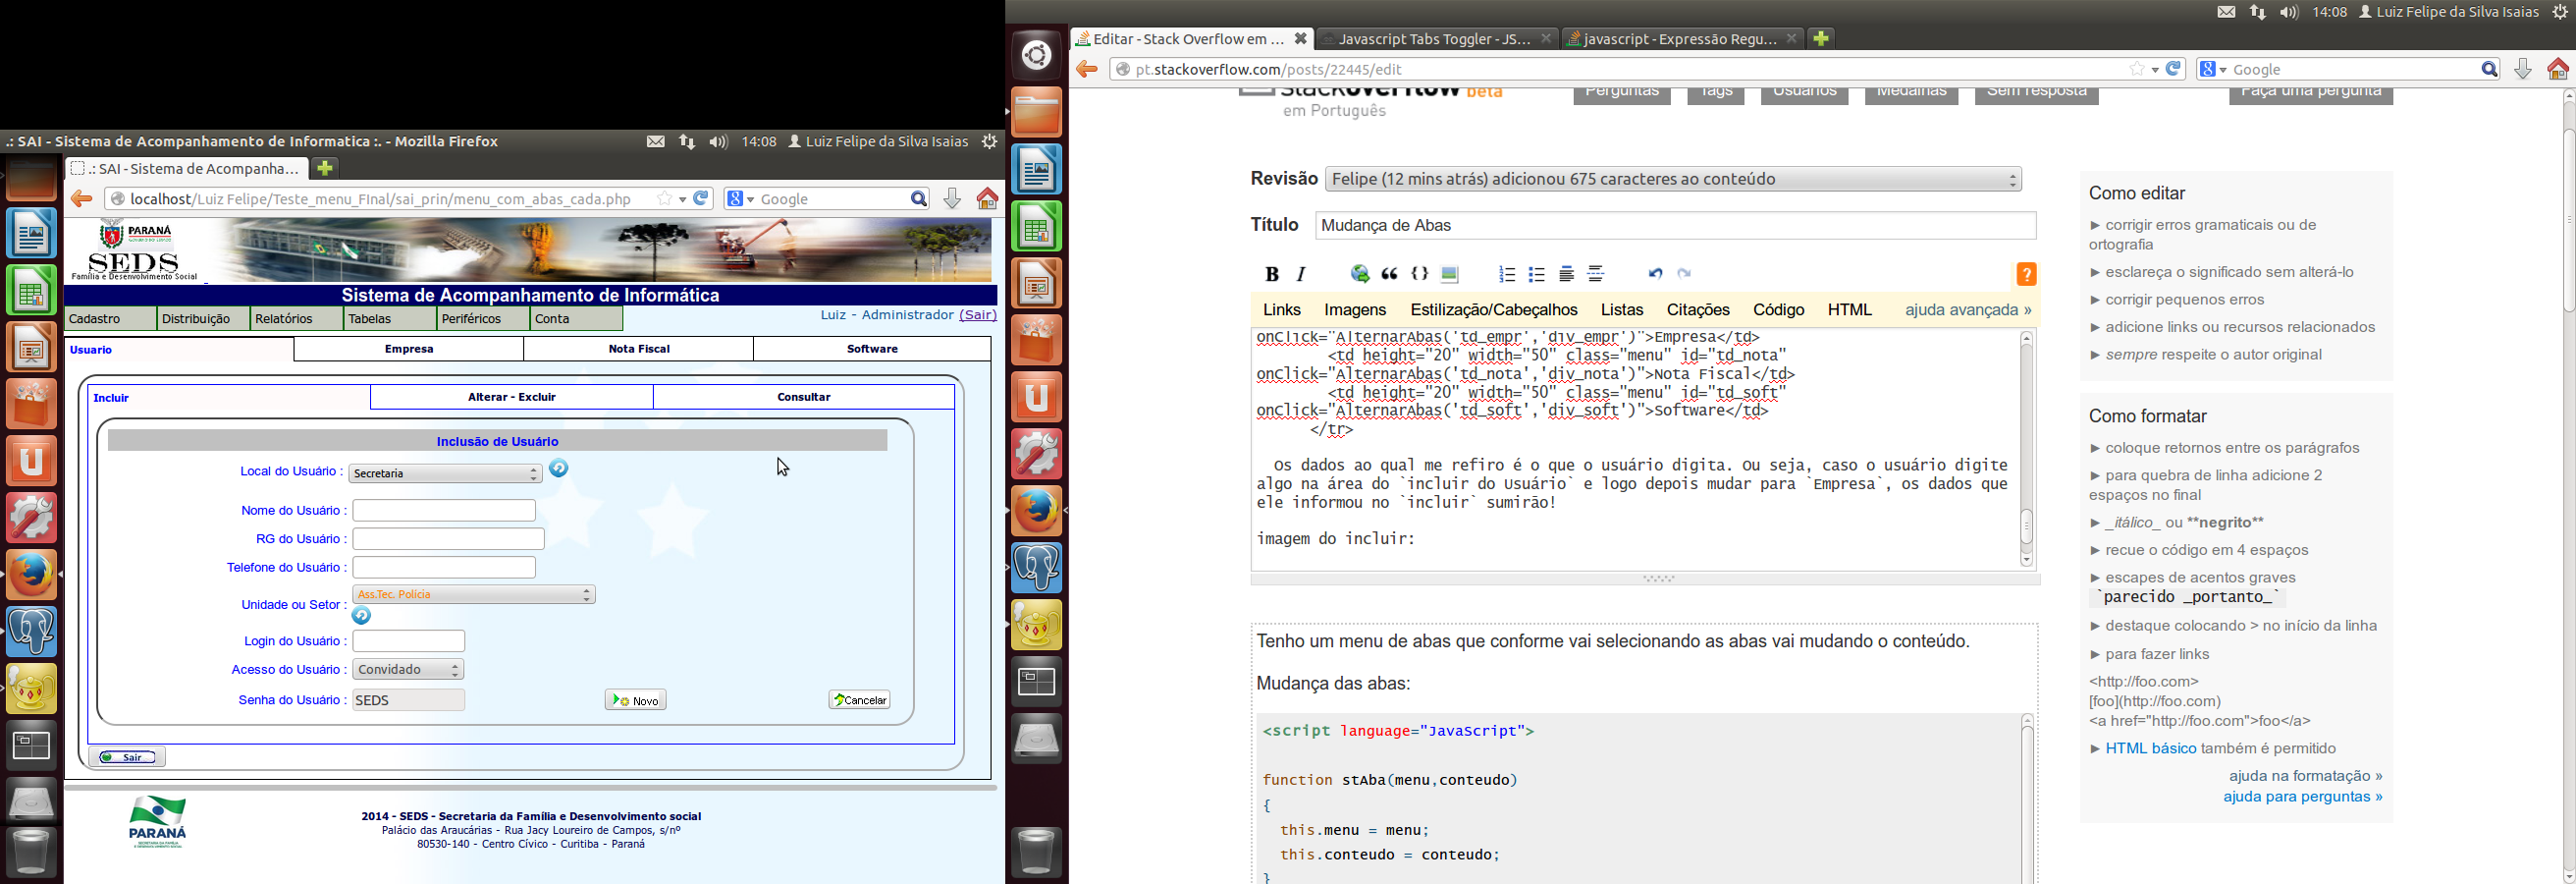Open orange question-mark editor help
The image size is (2576, 884).
2026,274
